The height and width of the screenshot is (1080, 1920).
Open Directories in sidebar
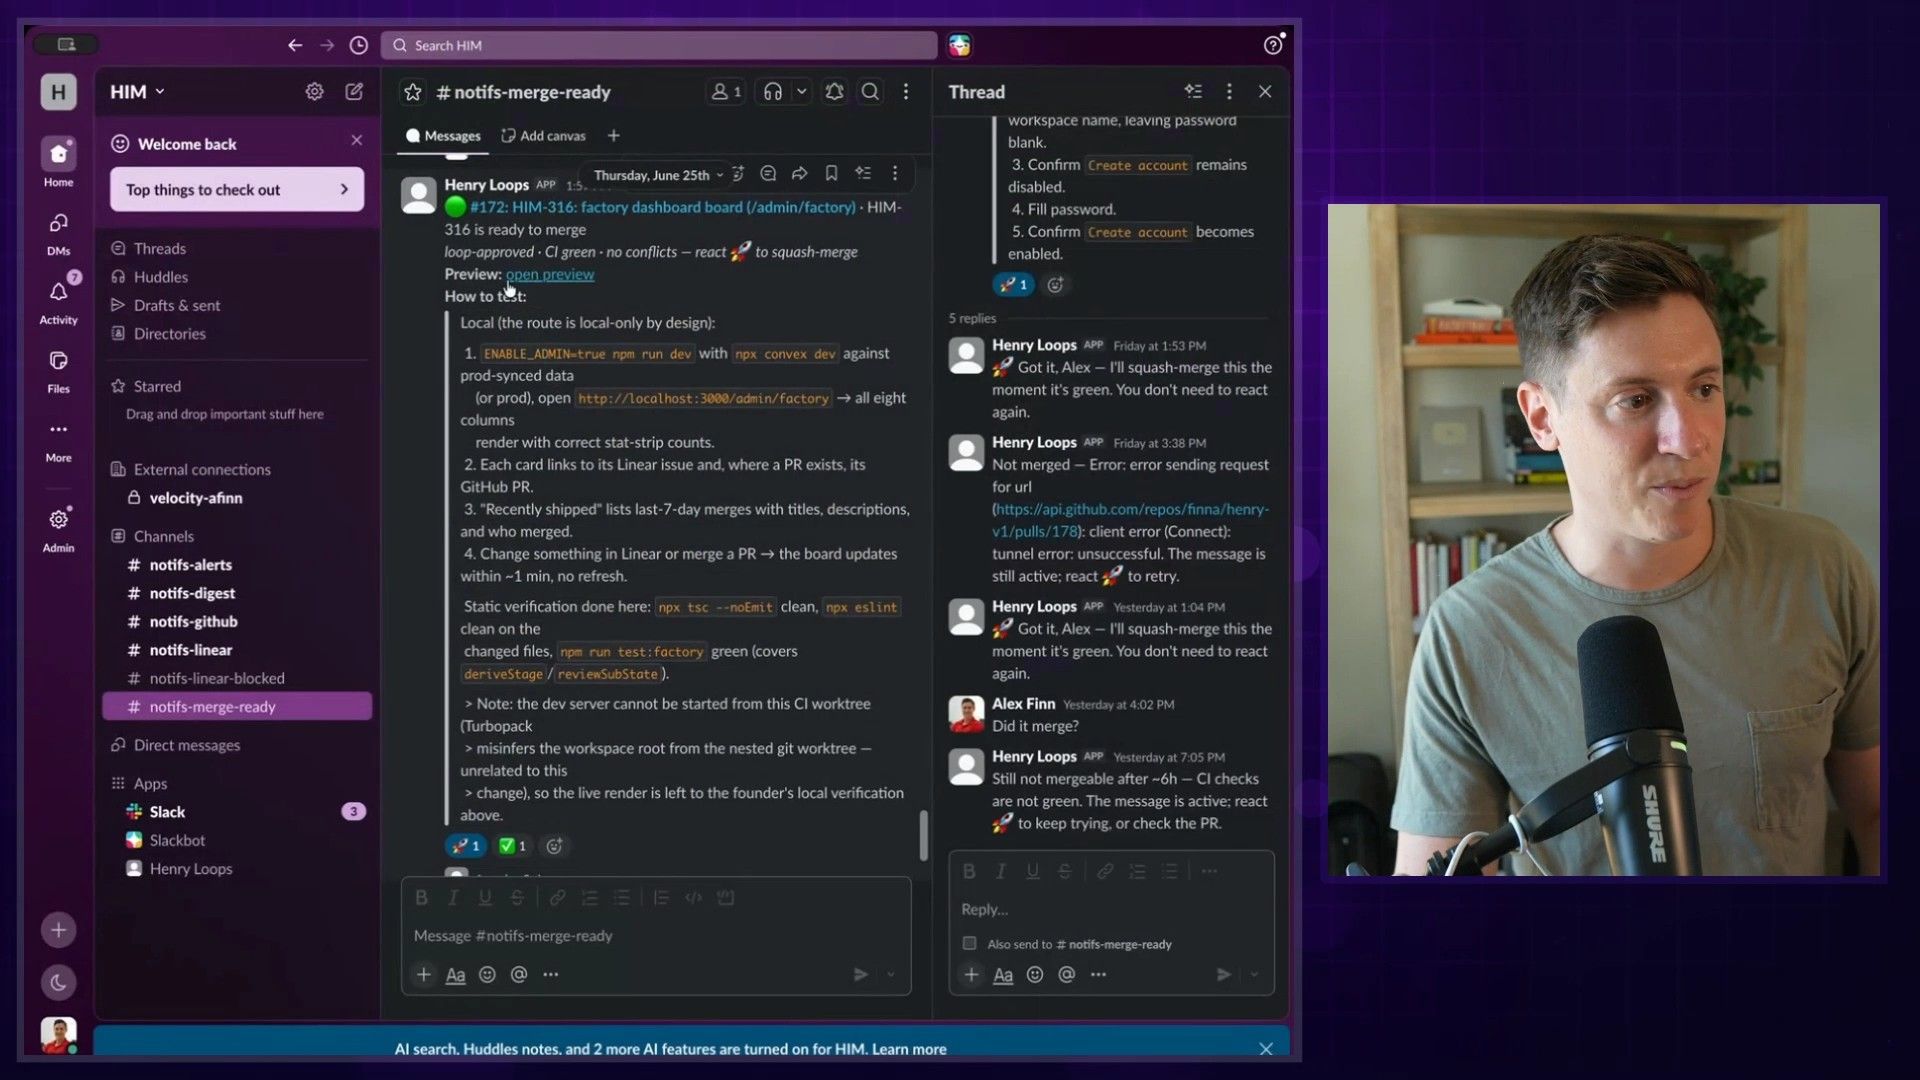(x=169, y=334)
